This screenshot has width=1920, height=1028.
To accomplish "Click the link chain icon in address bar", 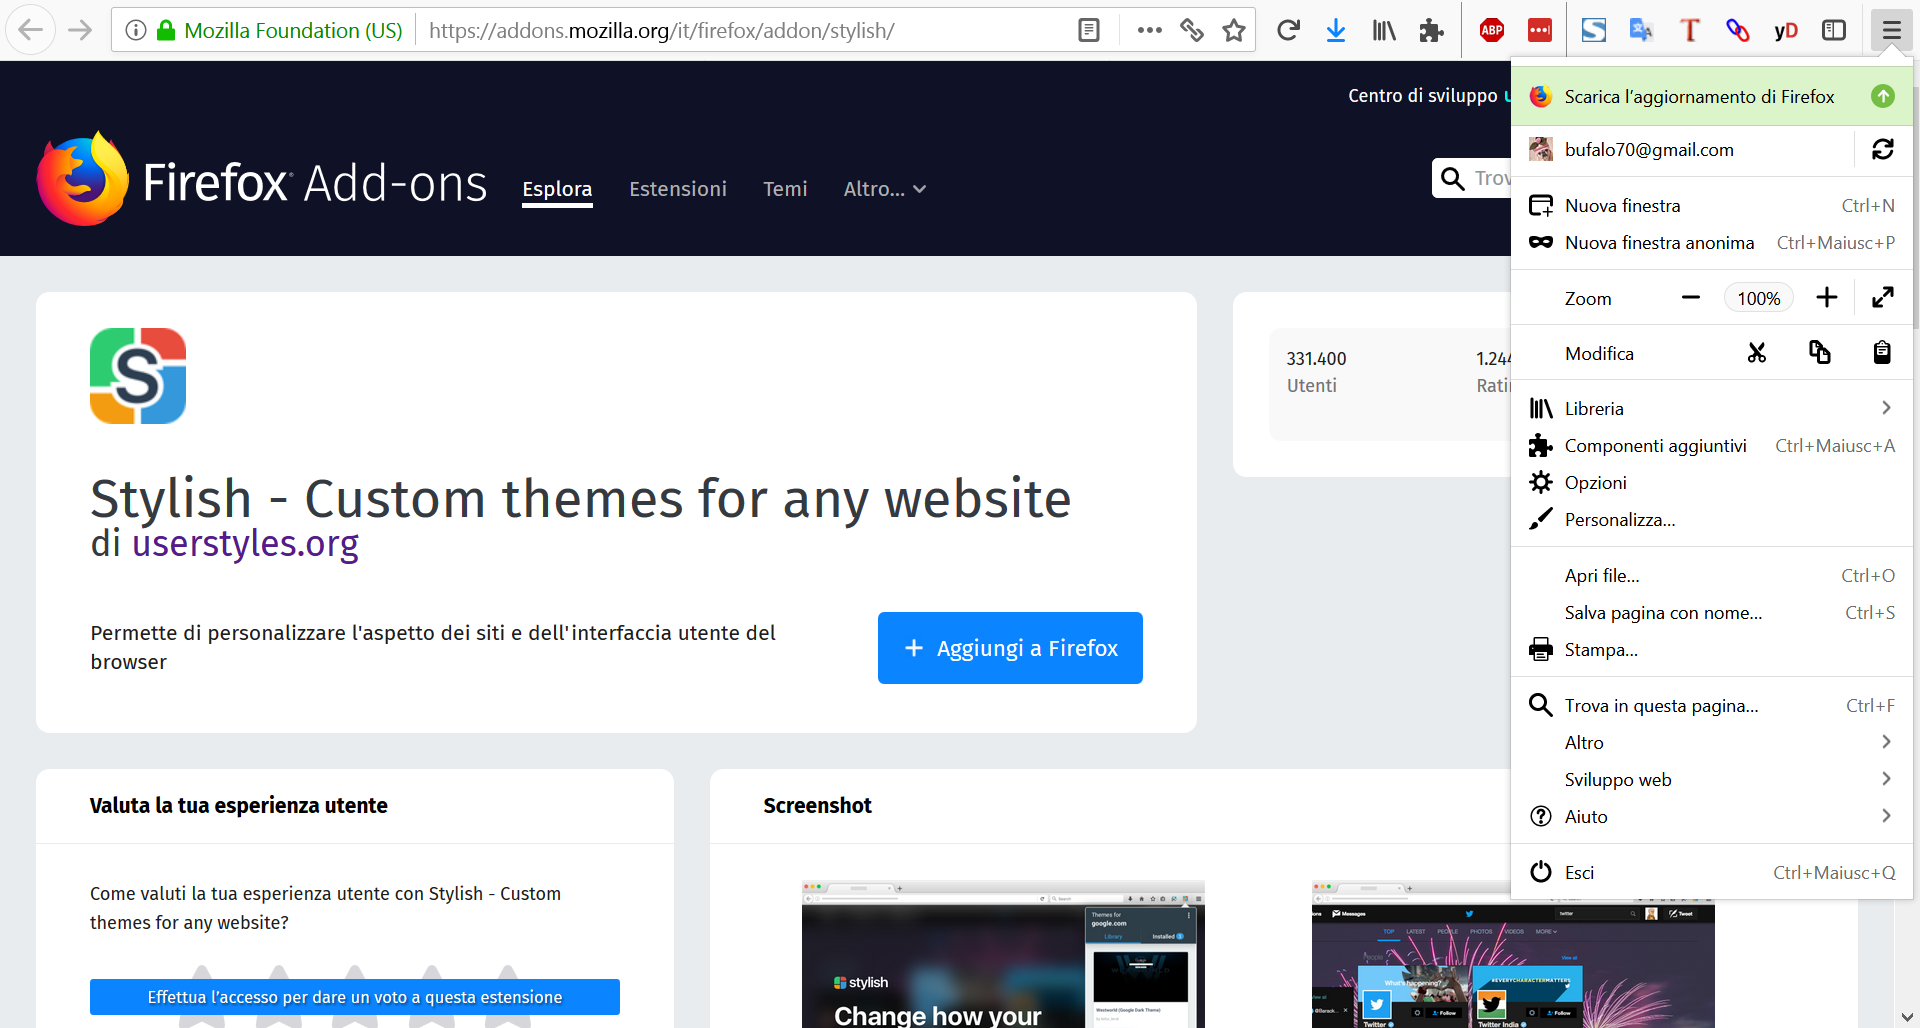I will point(1192,30).
